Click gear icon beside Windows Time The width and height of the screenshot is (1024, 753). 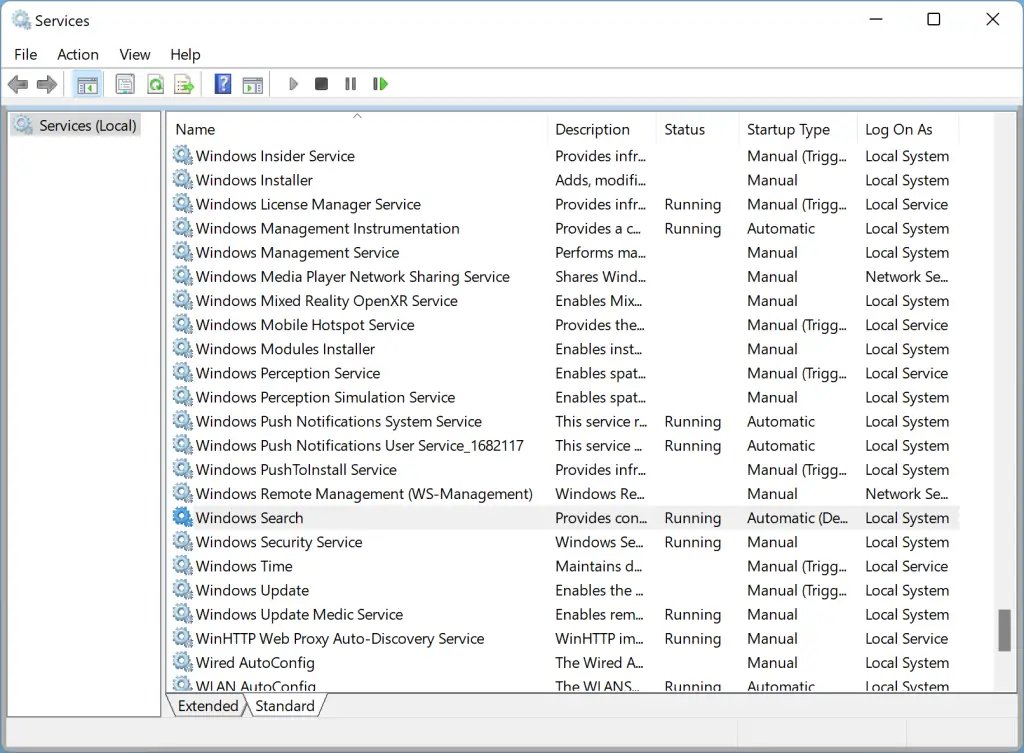coord(183,566)
